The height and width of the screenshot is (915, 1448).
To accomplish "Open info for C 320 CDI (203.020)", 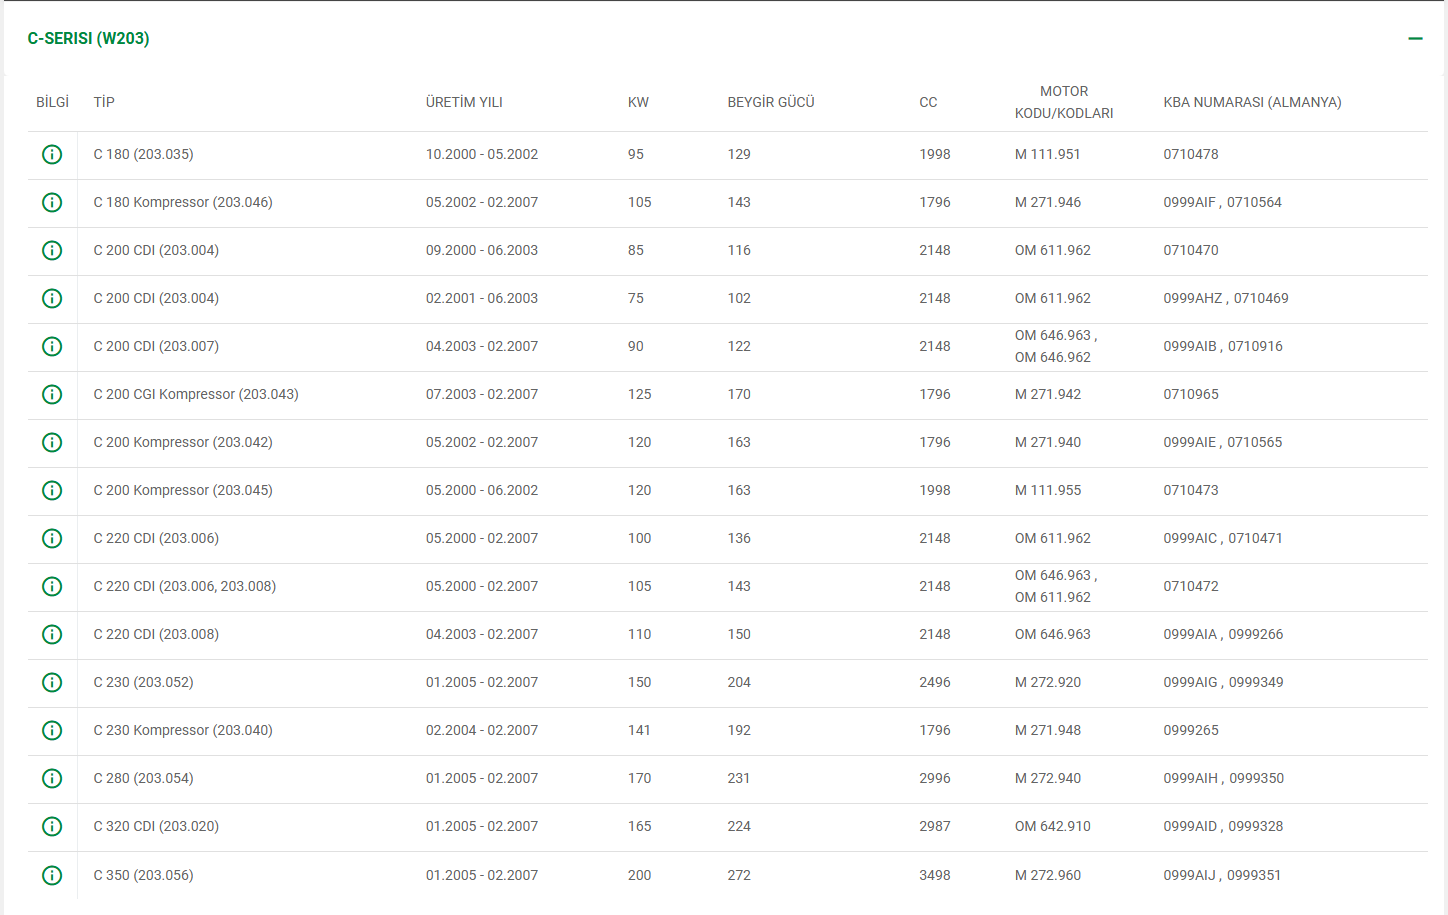I will [52, 827].
